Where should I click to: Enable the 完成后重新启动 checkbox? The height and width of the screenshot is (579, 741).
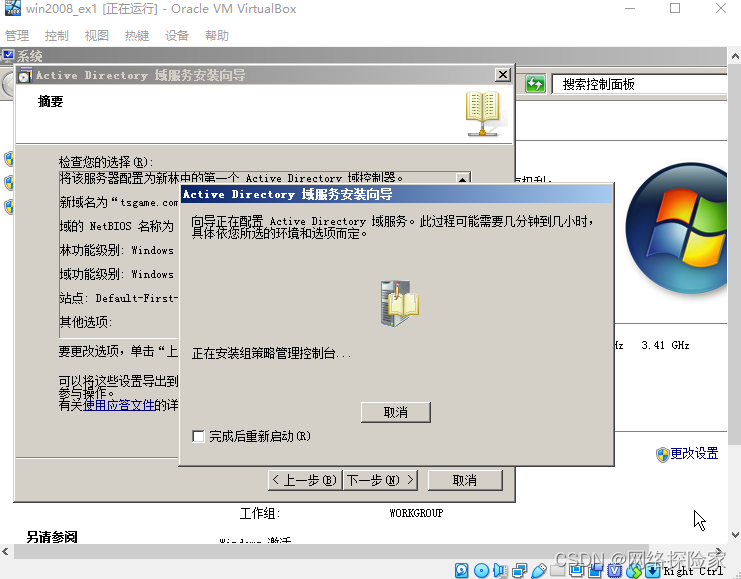click(x=198, y=436)
